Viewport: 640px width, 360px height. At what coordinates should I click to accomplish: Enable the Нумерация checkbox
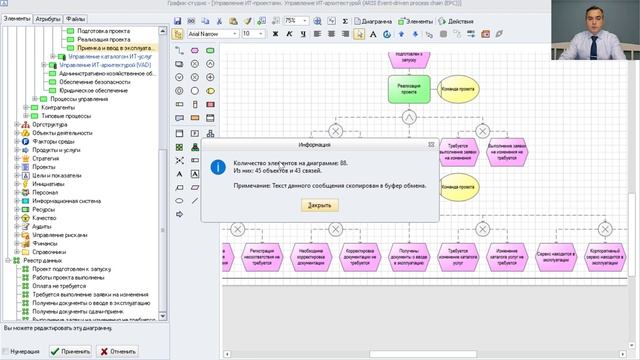click(x=5, y=351)
